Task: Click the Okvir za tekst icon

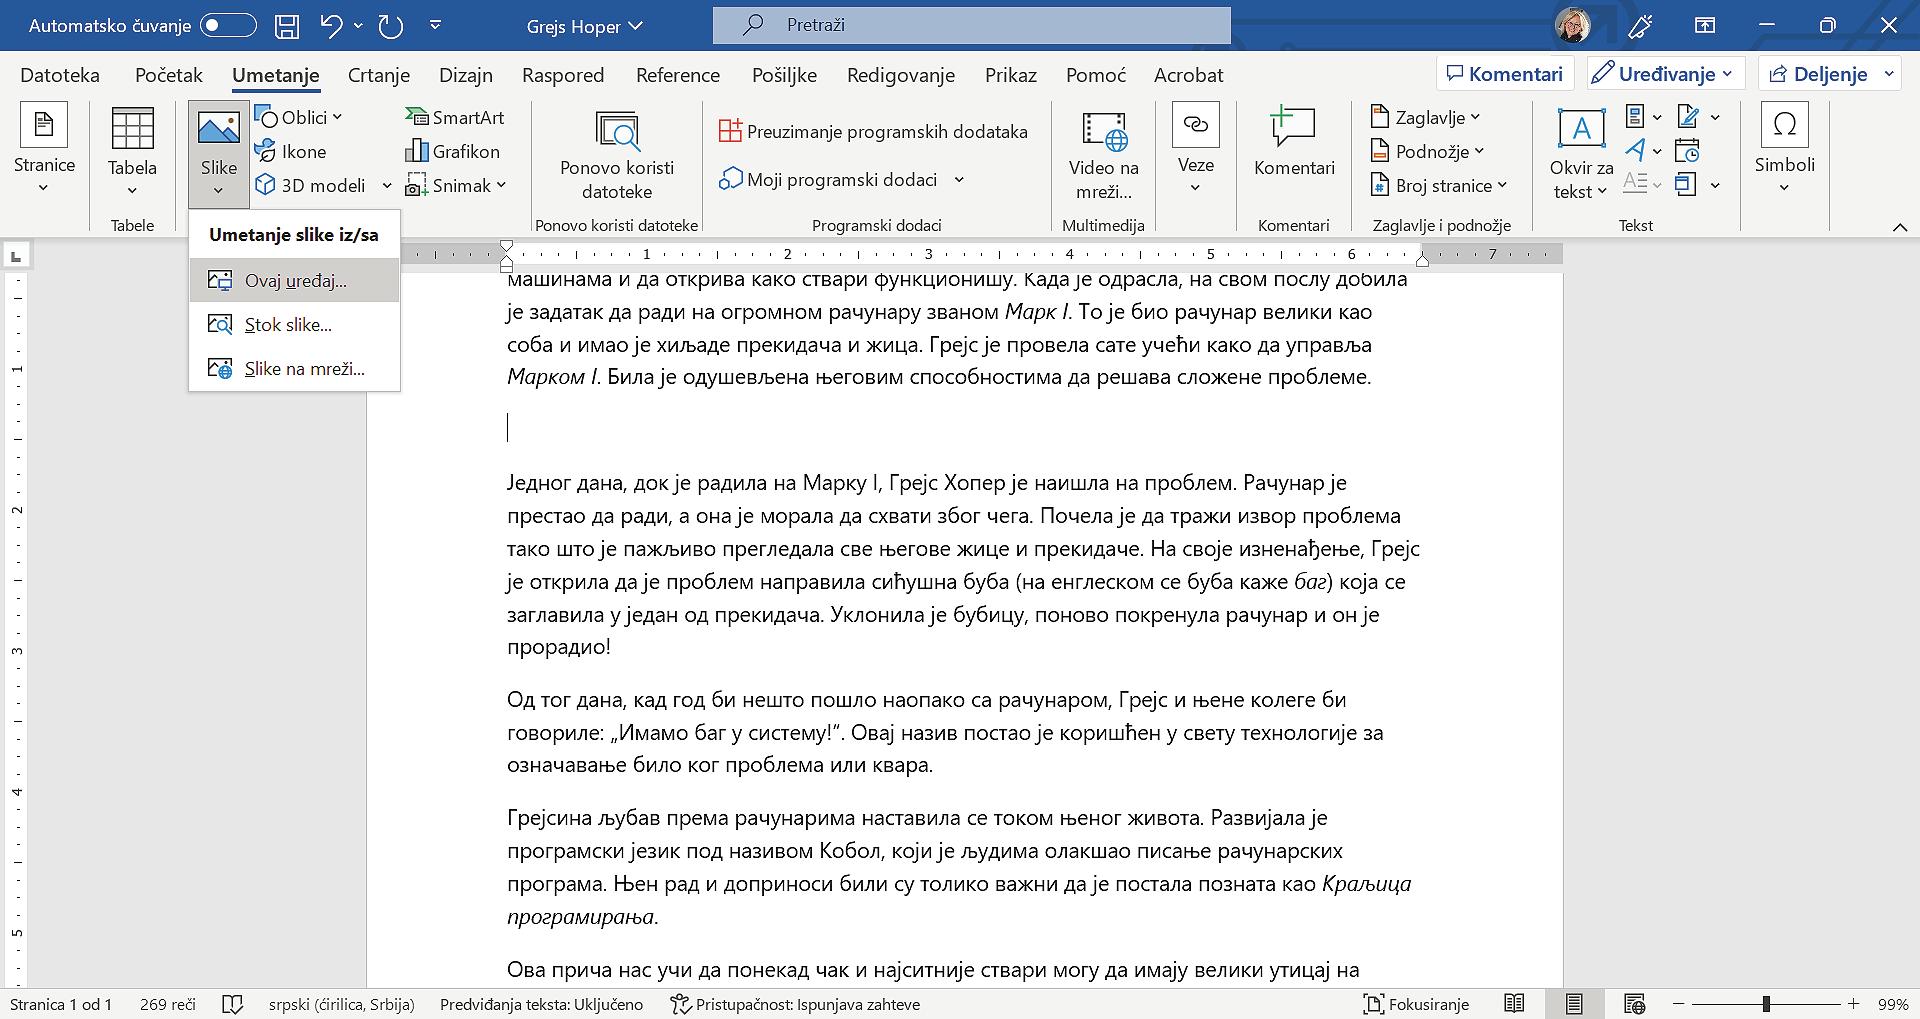Action: point(1581,128)
